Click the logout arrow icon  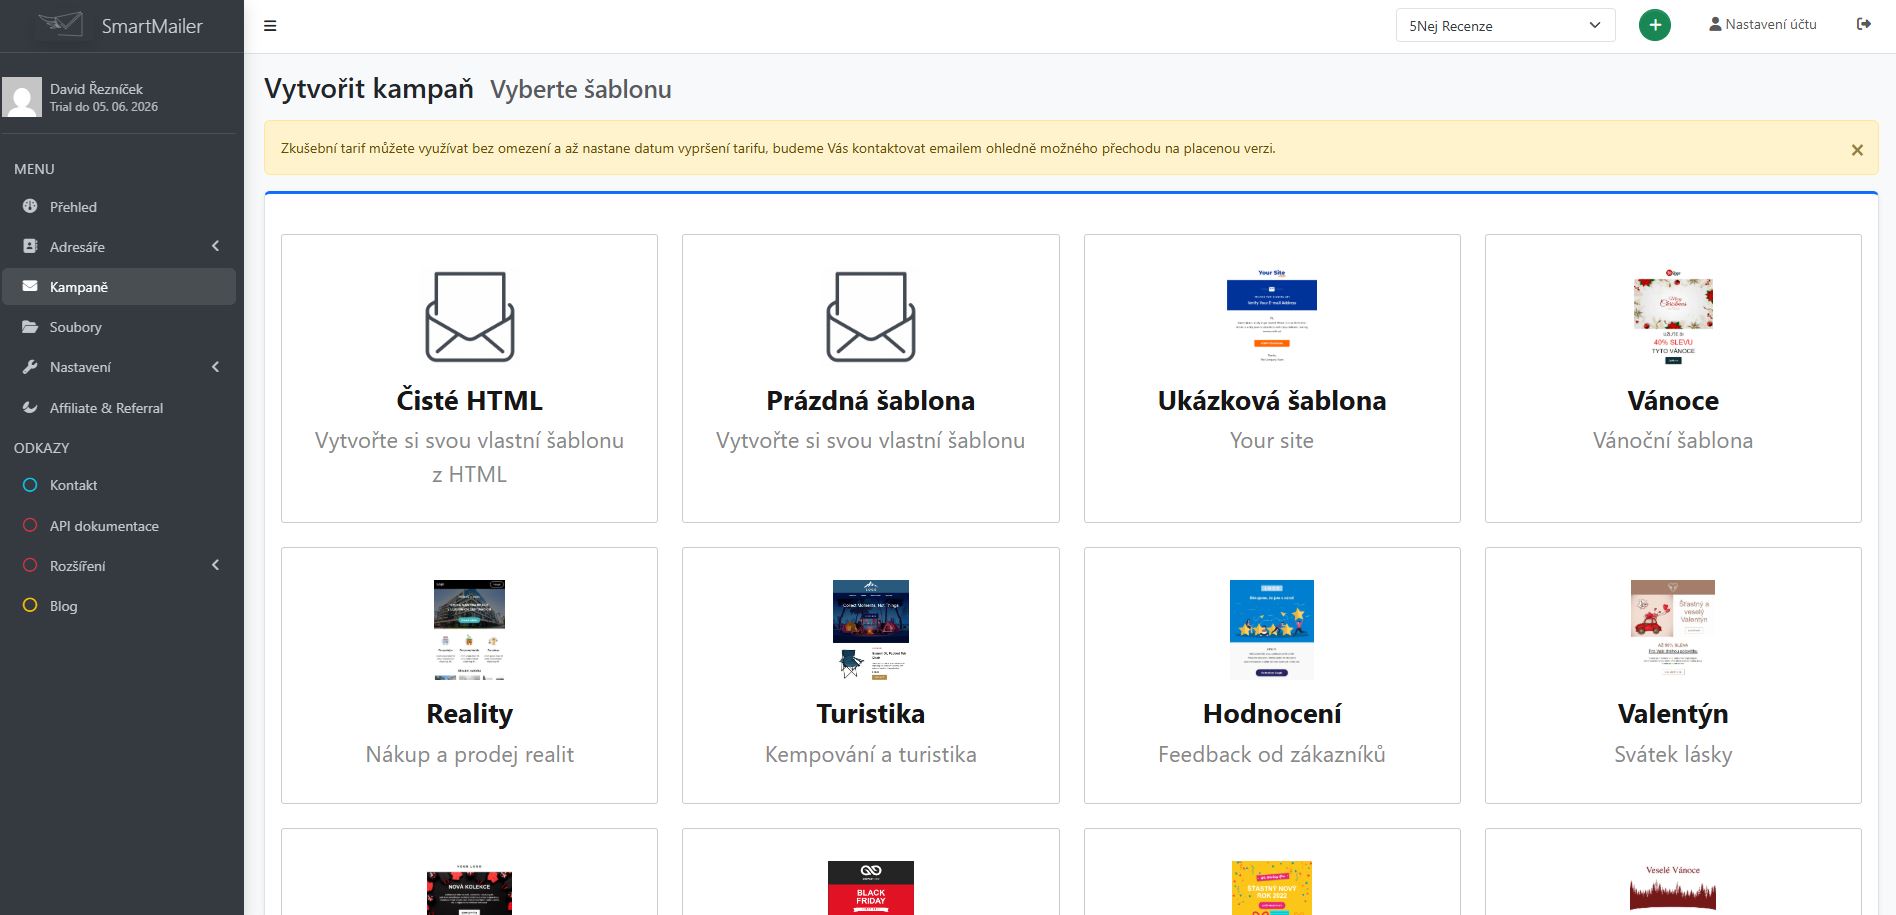coord(1864,24)
